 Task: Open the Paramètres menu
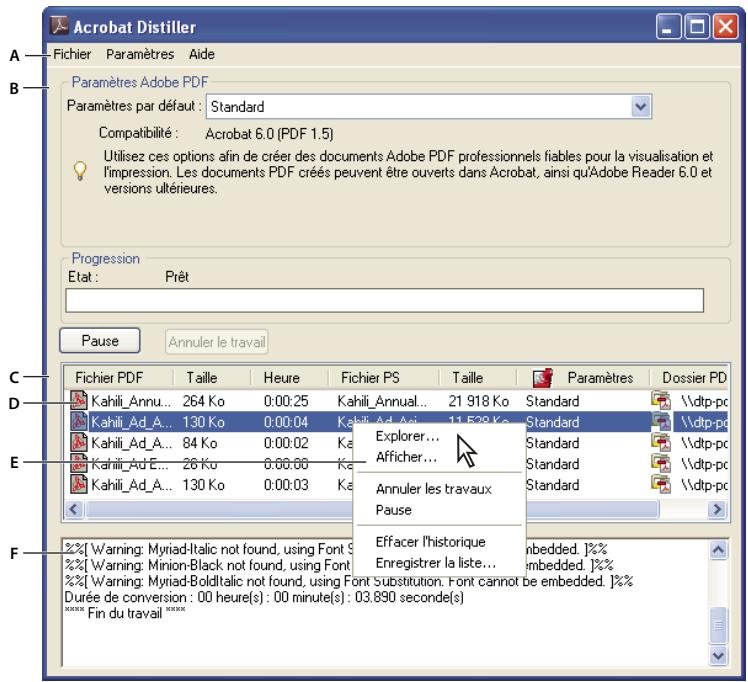140,54
